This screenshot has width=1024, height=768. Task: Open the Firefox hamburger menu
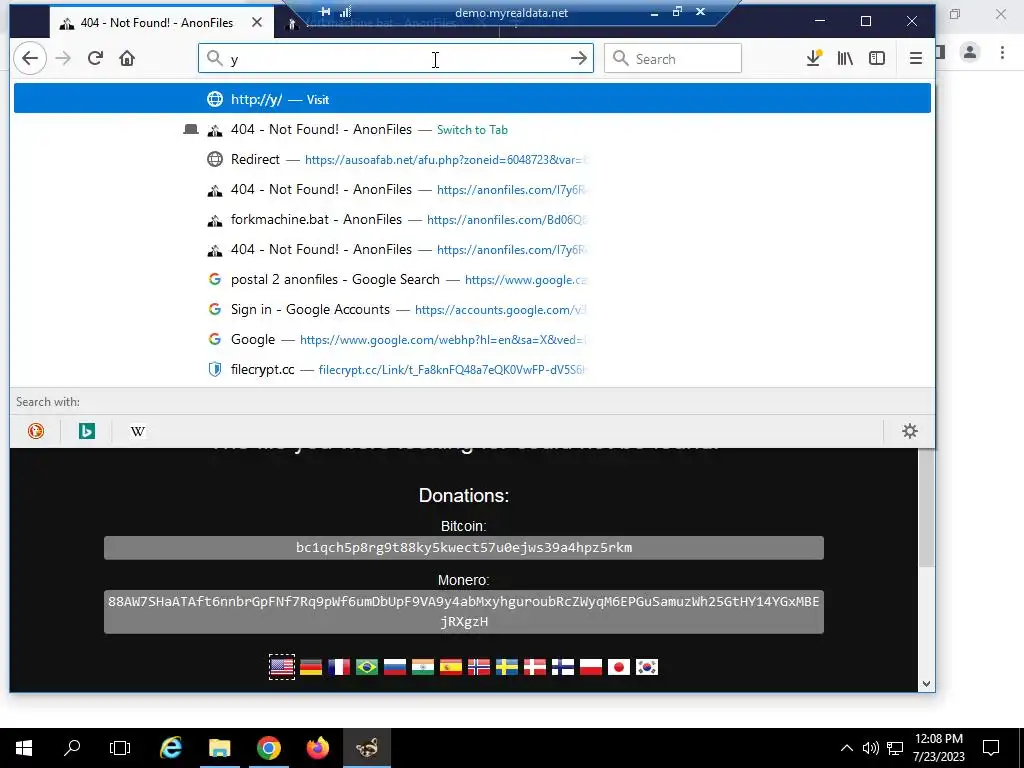click(x=916, y=59)
